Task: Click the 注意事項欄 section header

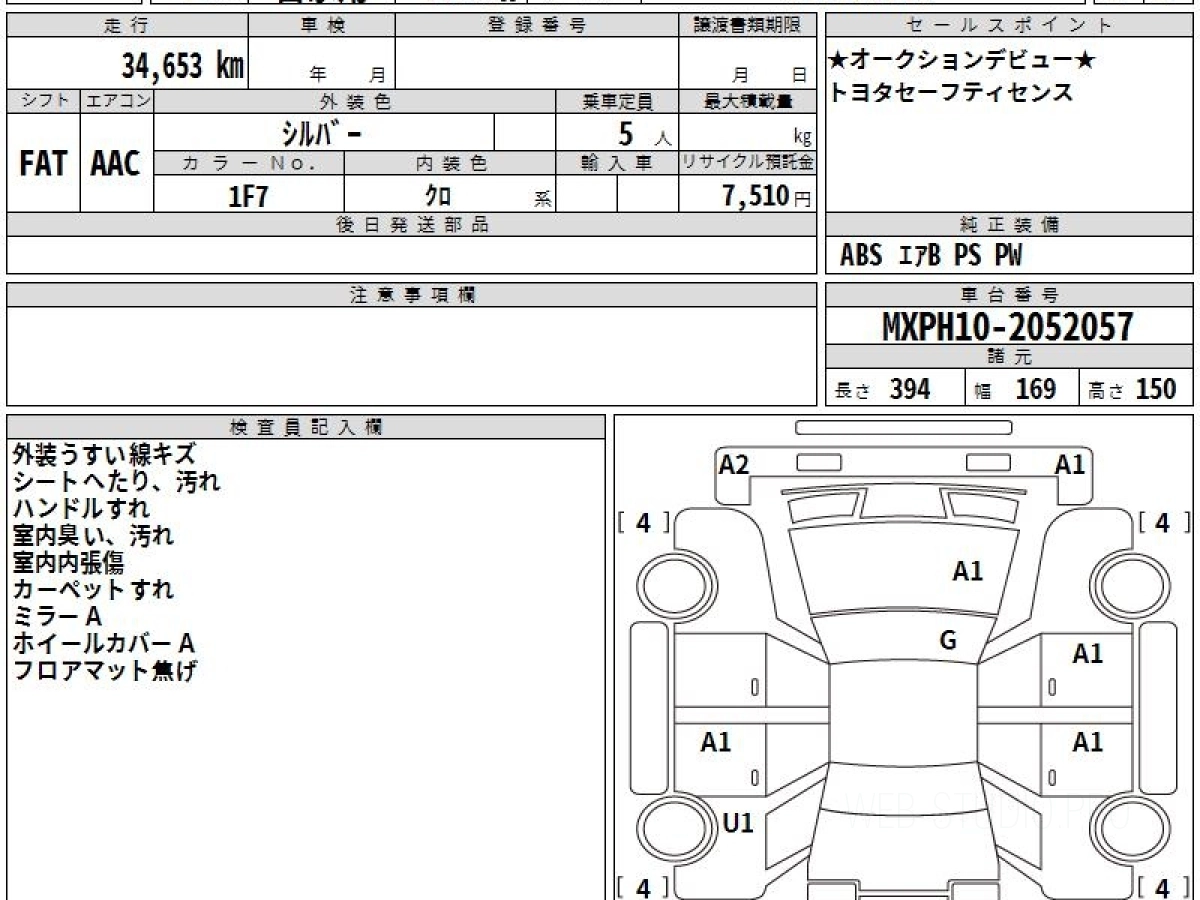Action: pos(412,295)
